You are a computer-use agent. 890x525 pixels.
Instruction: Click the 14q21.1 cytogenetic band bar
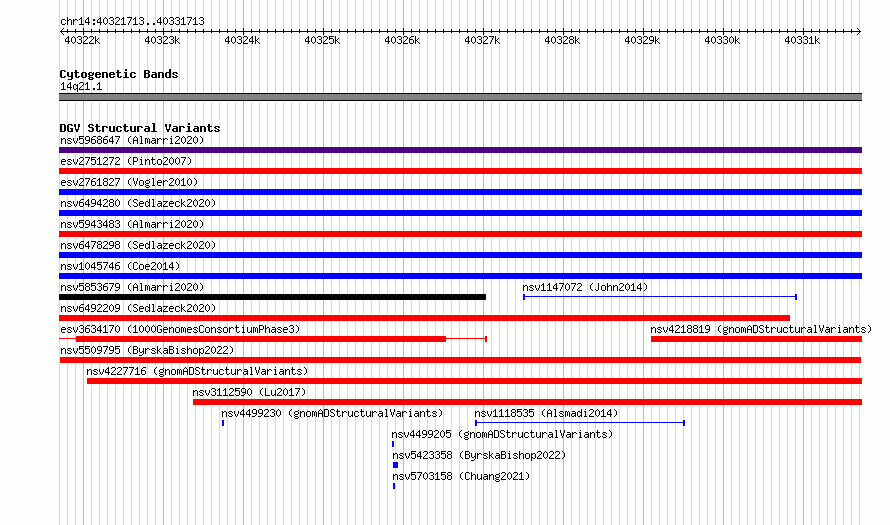click(460, 97)
